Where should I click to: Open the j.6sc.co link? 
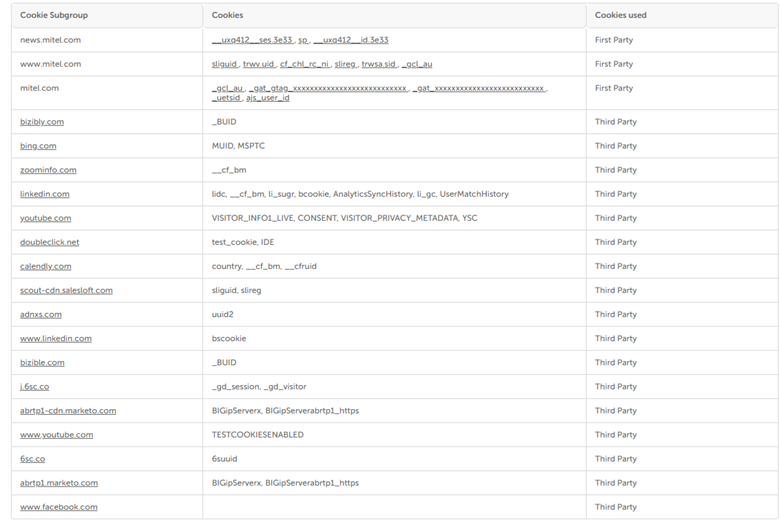[35, 386]
